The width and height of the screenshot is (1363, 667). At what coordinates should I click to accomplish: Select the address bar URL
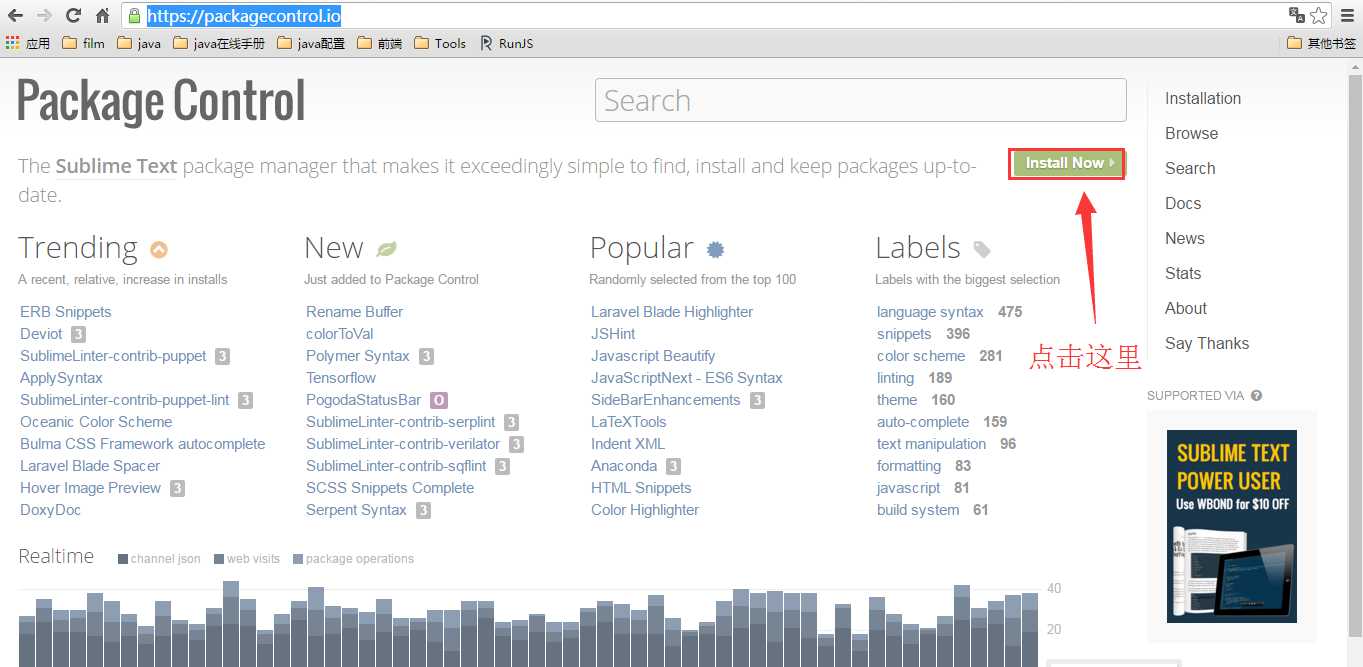click(244, 15)
